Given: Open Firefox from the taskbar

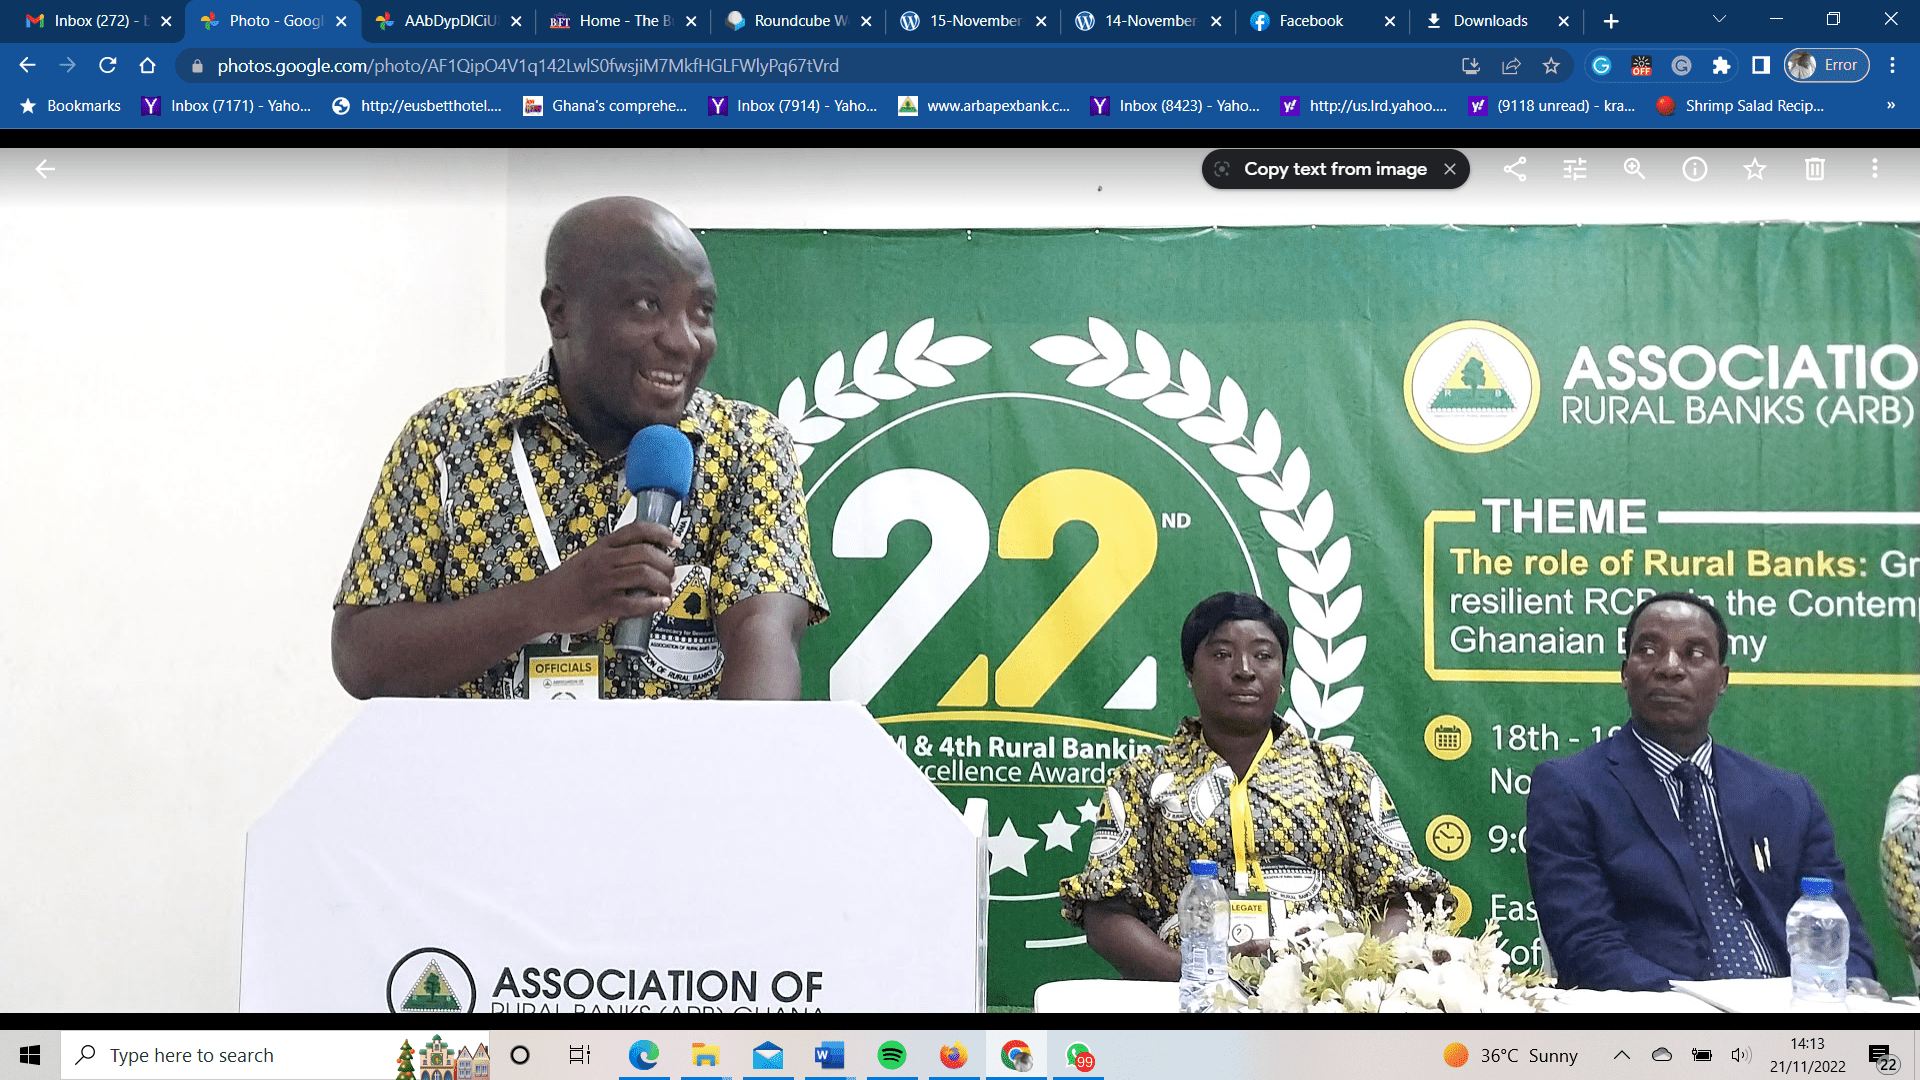Looking at the screenshot, I should coord(954,1055).
